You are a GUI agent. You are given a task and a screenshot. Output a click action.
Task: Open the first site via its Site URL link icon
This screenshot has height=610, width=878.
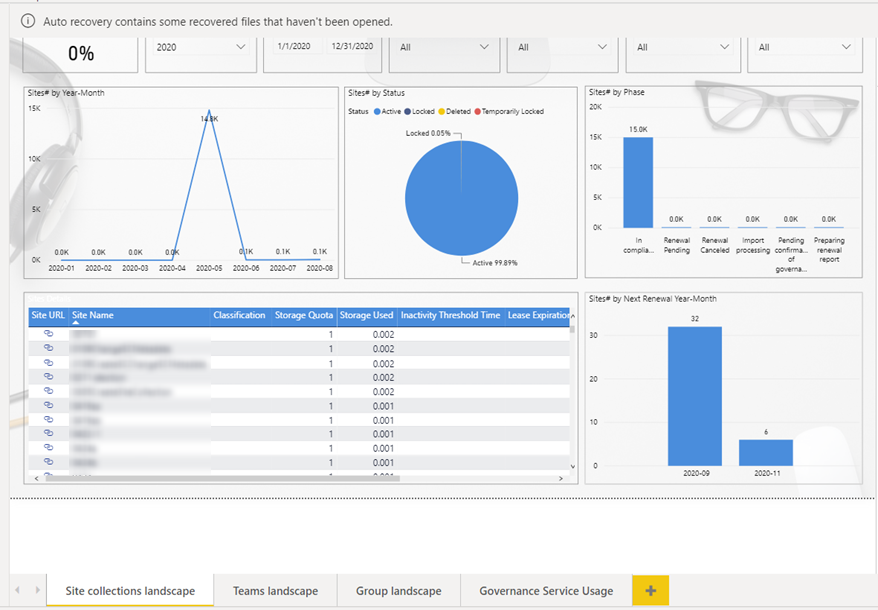point(49,333)
